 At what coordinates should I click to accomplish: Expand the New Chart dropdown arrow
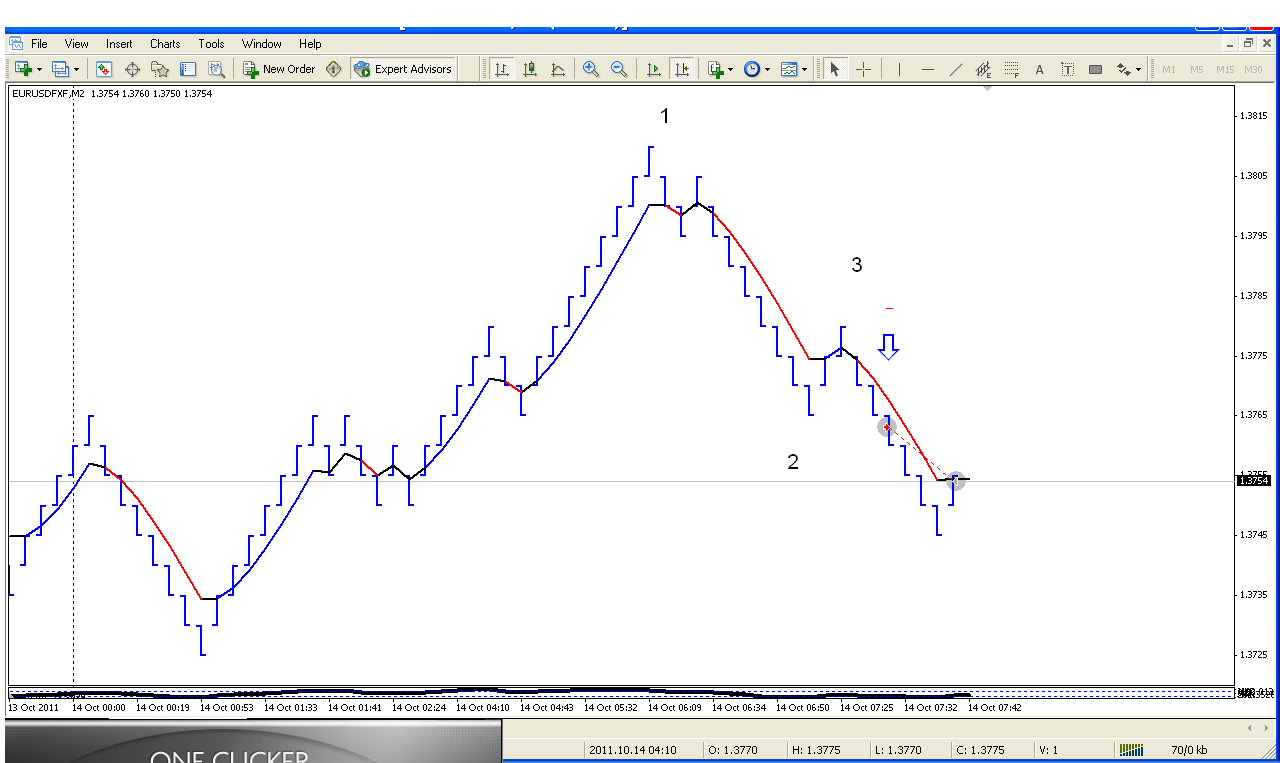pos(39,70)
